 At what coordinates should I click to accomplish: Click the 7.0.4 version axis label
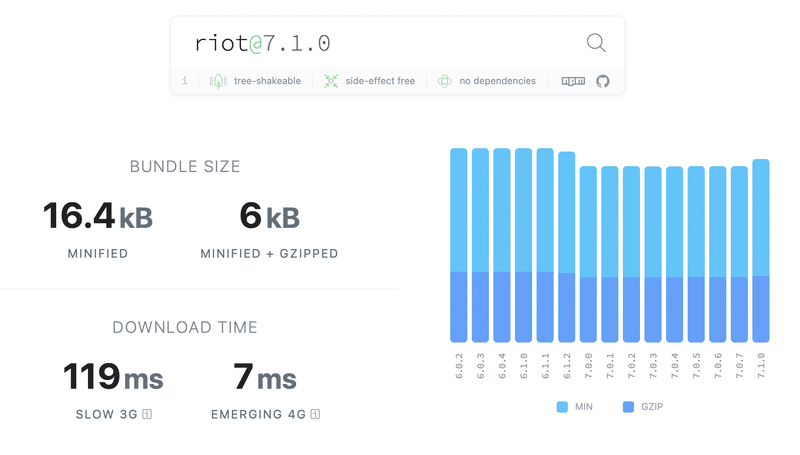(x=674, y=366)
